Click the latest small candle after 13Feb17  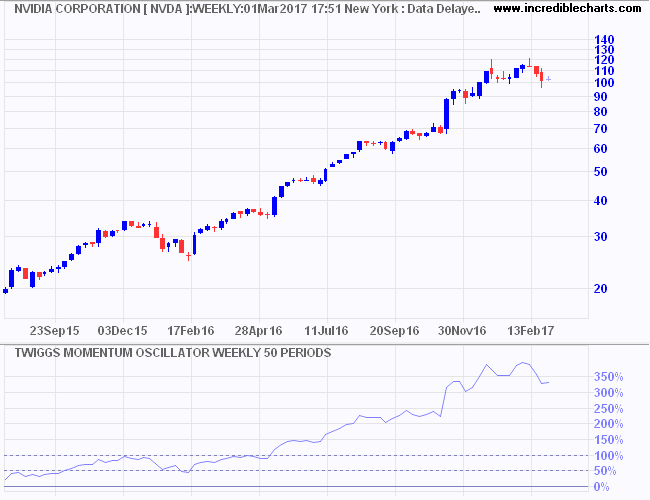(x=548, y=78)
